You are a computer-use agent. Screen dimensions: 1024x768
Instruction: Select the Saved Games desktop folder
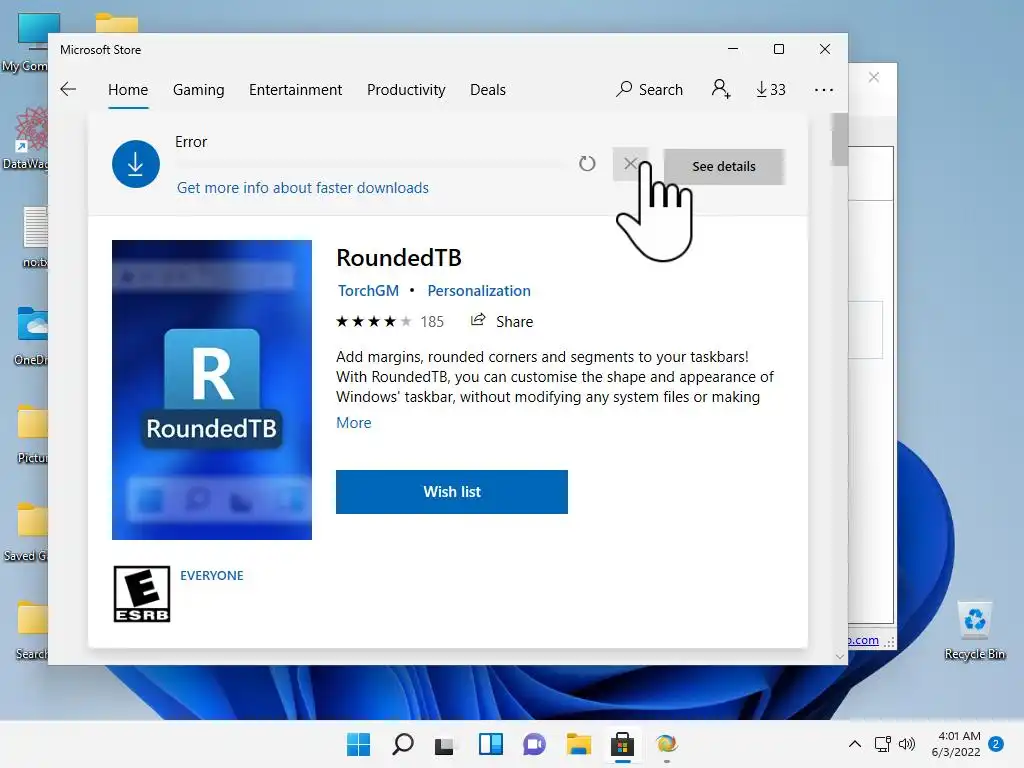click(x=26, y=532)
